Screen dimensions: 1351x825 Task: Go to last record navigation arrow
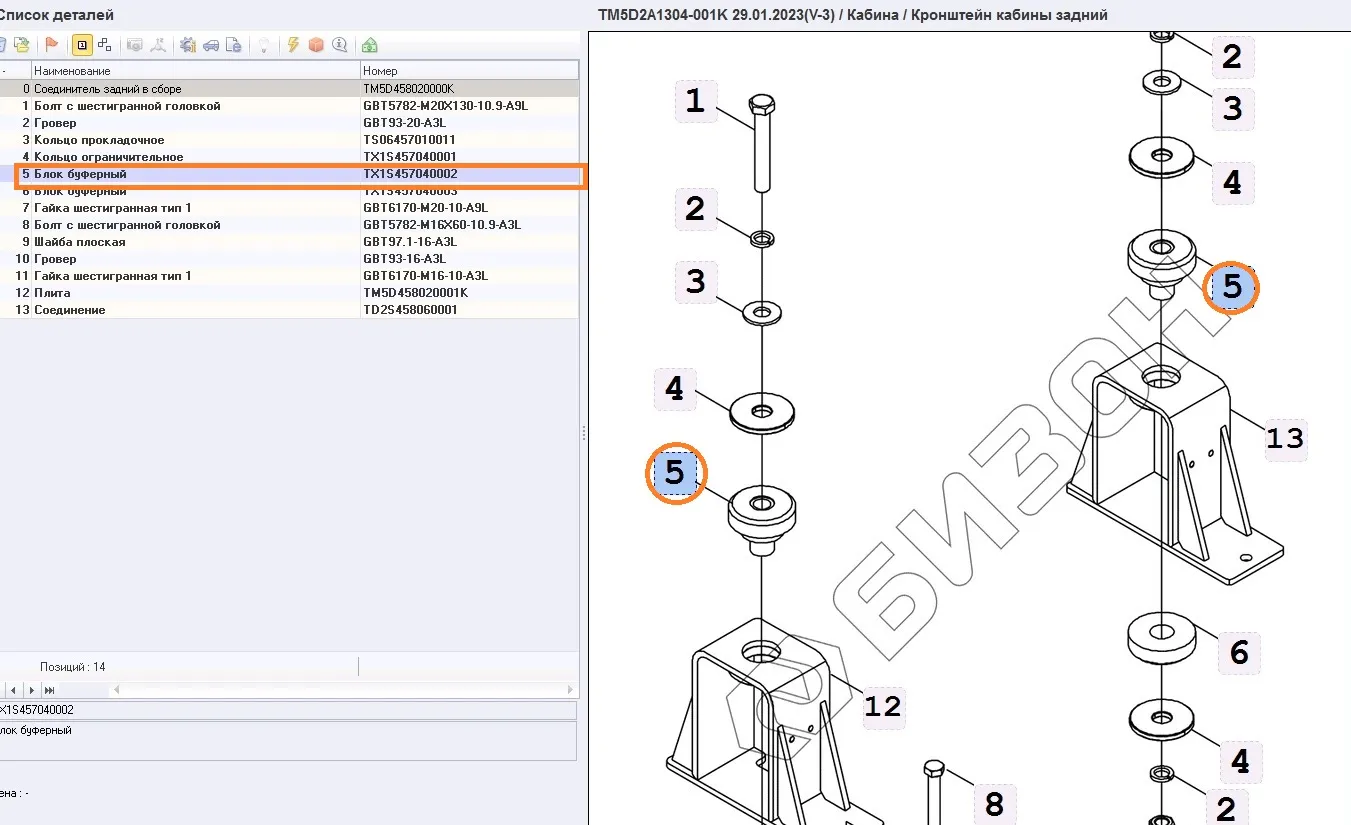click(x=48, y=690)
